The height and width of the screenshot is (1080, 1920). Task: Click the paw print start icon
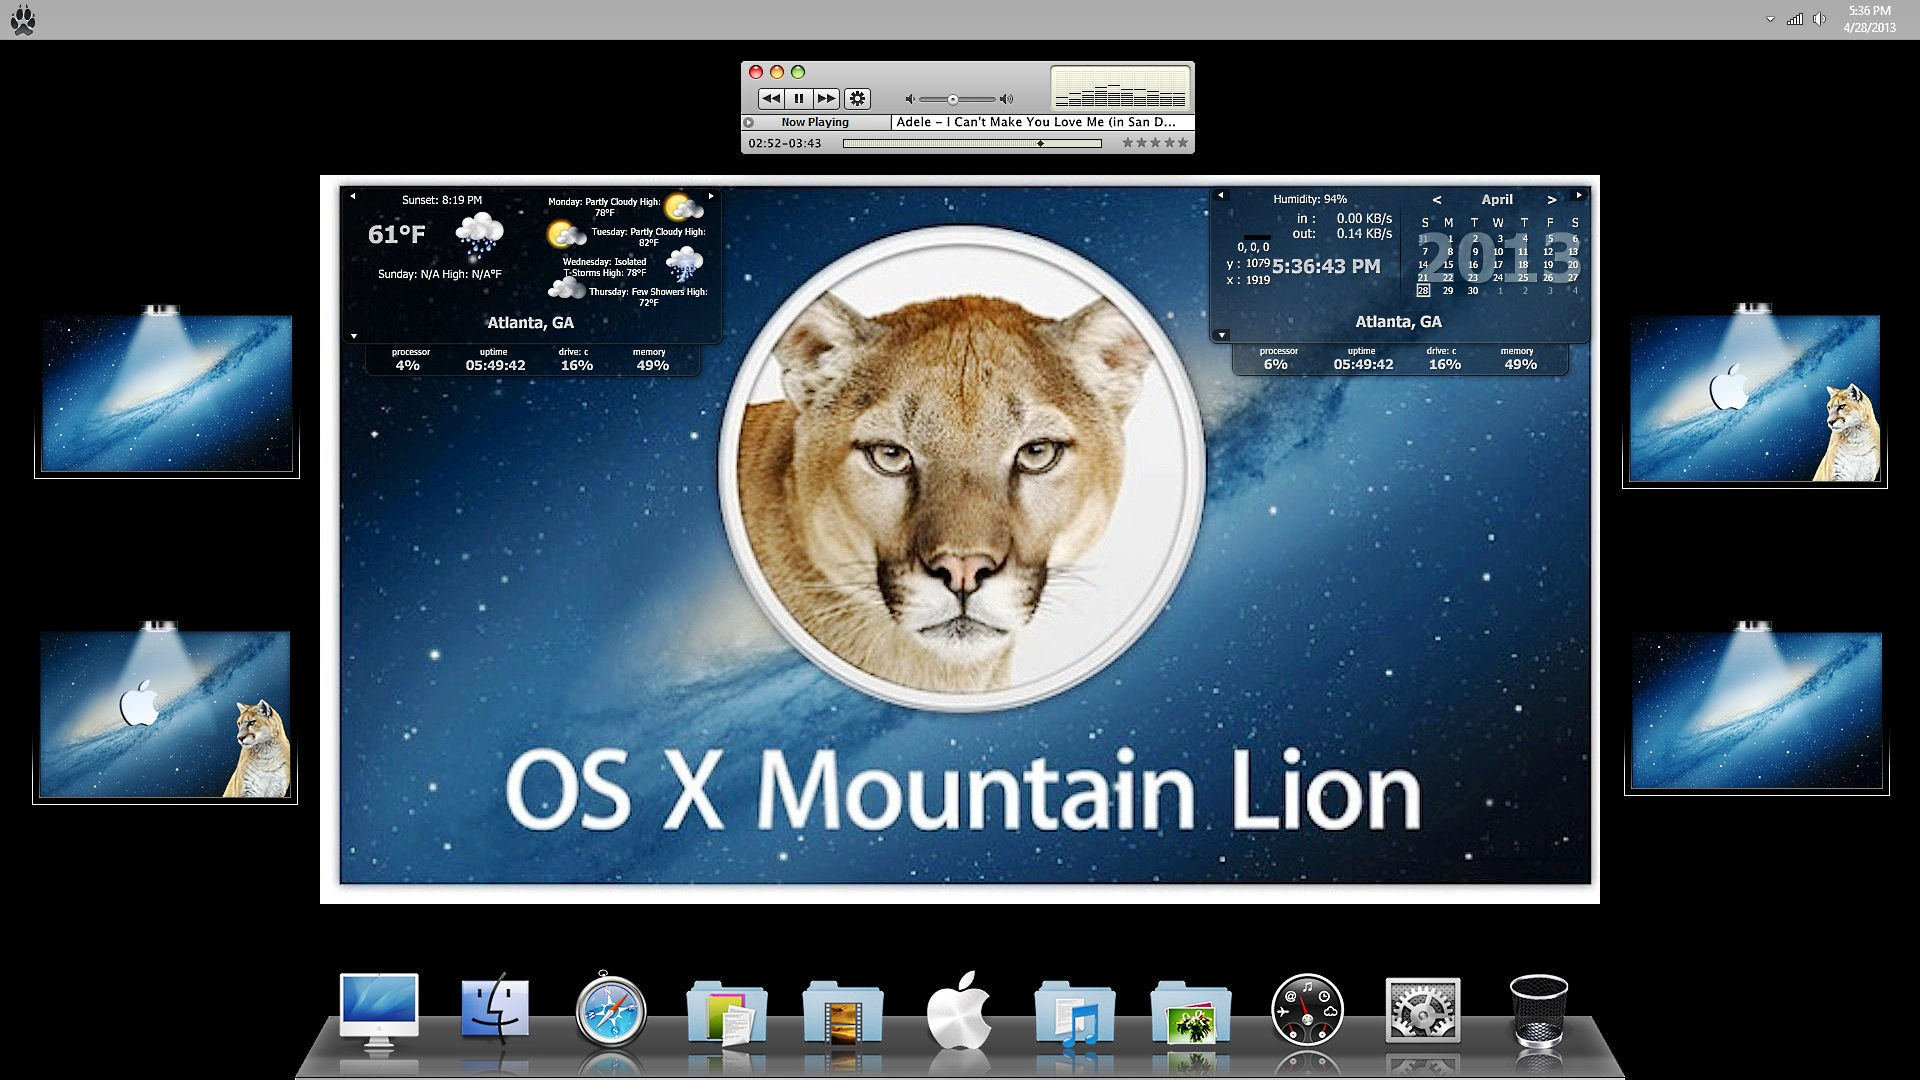pyautogui.click(x=22, y=20)
